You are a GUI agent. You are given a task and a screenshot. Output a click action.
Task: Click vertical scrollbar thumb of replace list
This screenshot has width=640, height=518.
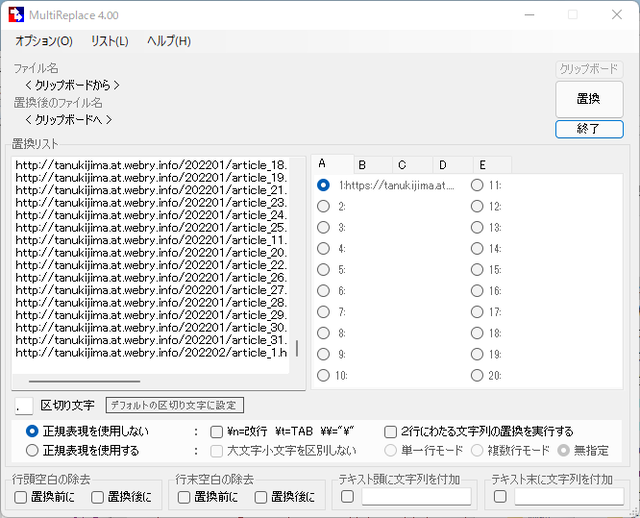[297, 348]
